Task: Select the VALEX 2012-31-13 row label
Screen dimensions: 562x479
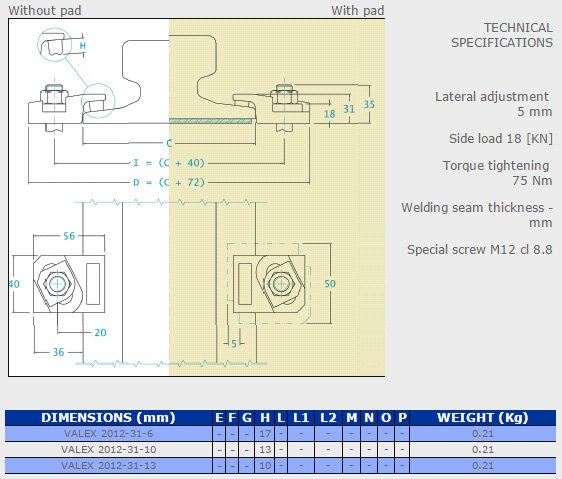Action: coord(108,465)
